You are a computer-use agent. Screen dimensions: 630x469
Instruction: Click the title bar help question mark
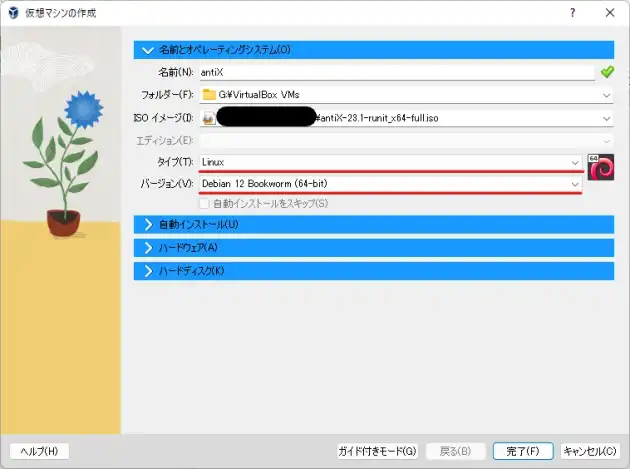point(572,13)
